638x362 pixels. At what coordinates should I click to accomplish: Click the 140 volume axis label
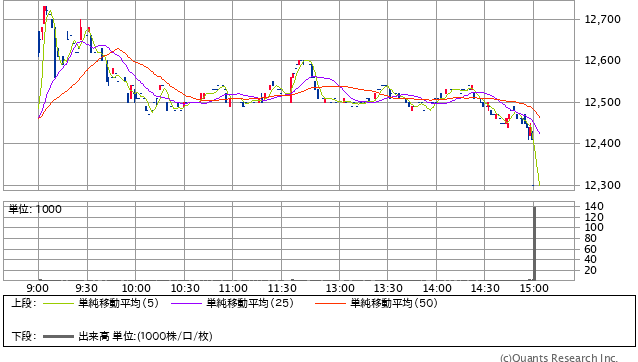coord(594,206)
